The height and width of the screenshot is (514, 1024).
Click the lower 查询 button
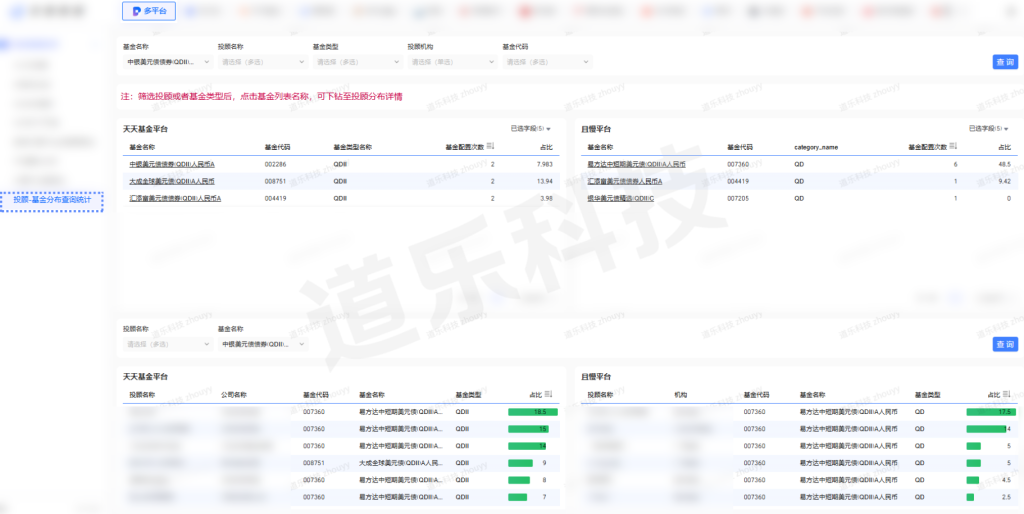tap(1004, 344)
